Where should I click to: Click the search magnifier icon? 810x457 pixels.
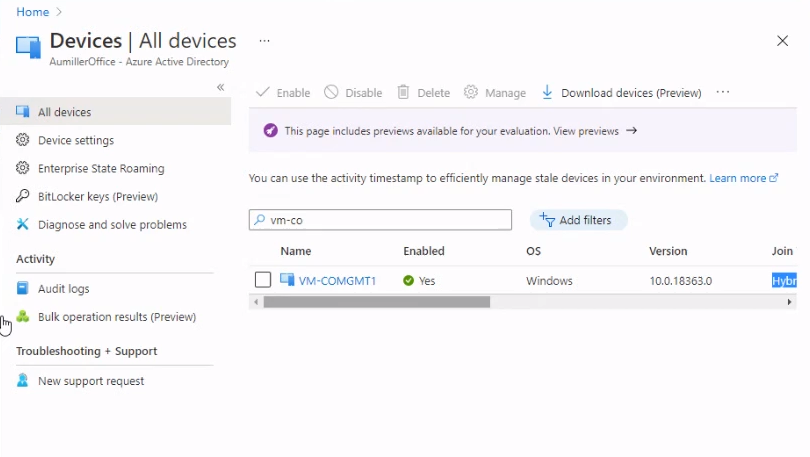[259, 219]
